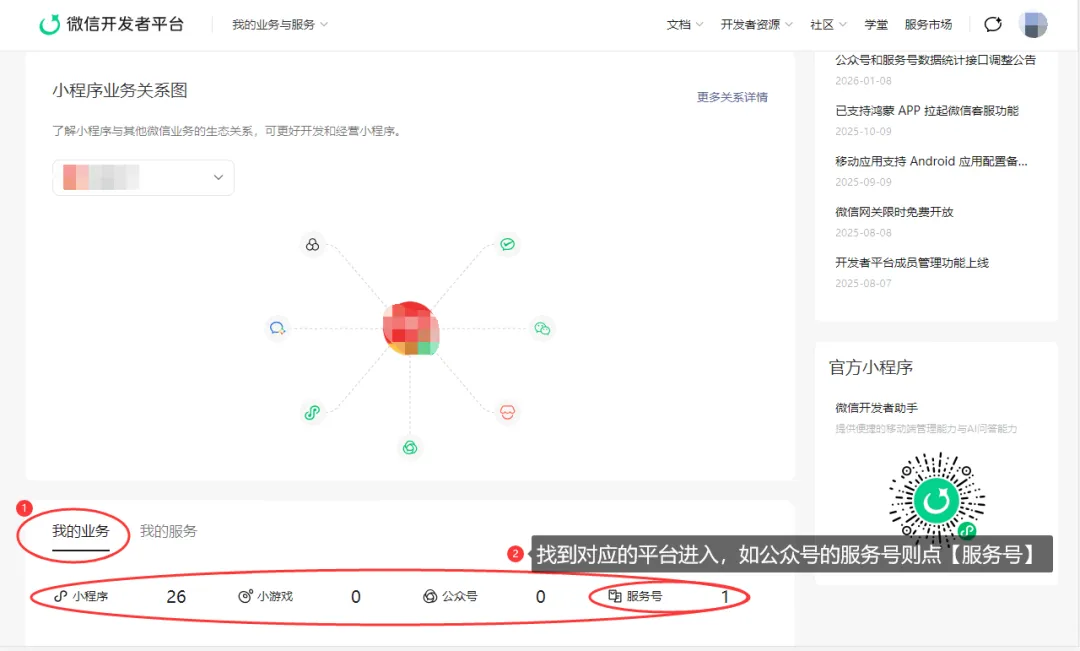Click the date 2025-09-09
Screen dimensions: 1080x651
(864, 182)
